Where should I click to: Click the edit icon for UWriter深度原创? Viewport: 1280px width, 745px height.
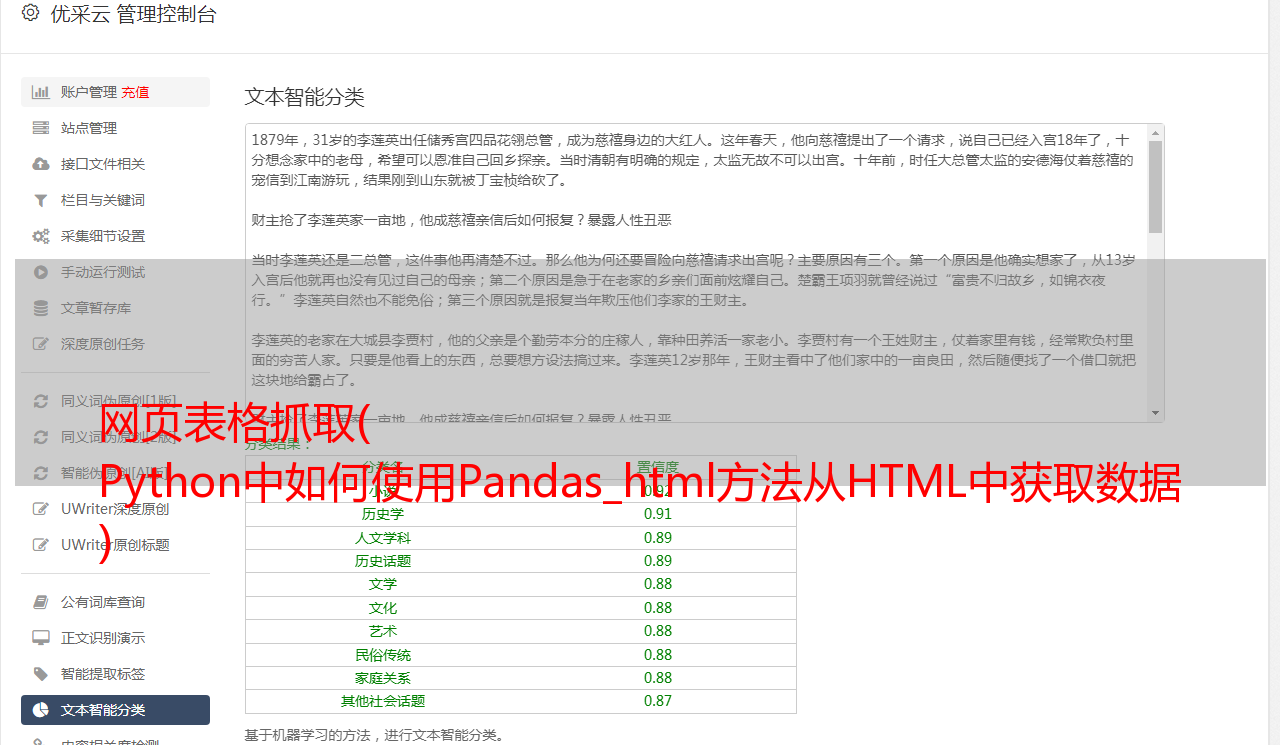click(x=40, y=509)
